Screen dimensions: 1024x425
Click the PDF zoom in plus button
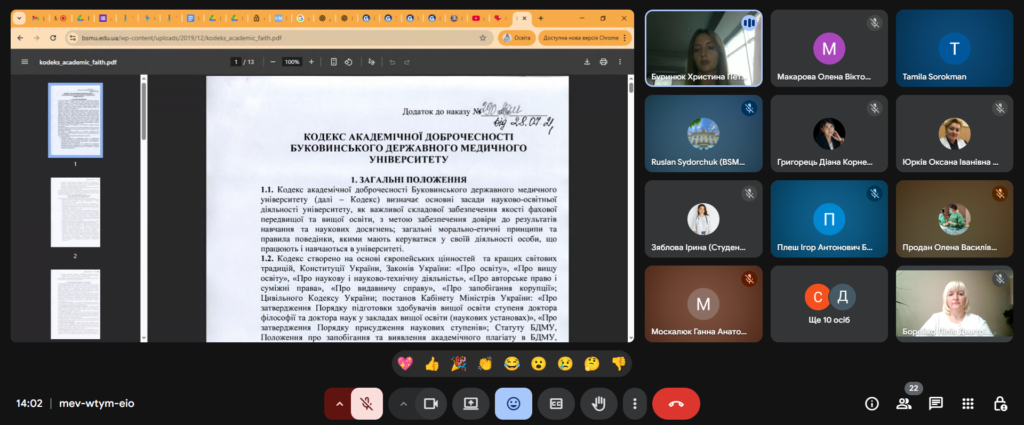311,62
